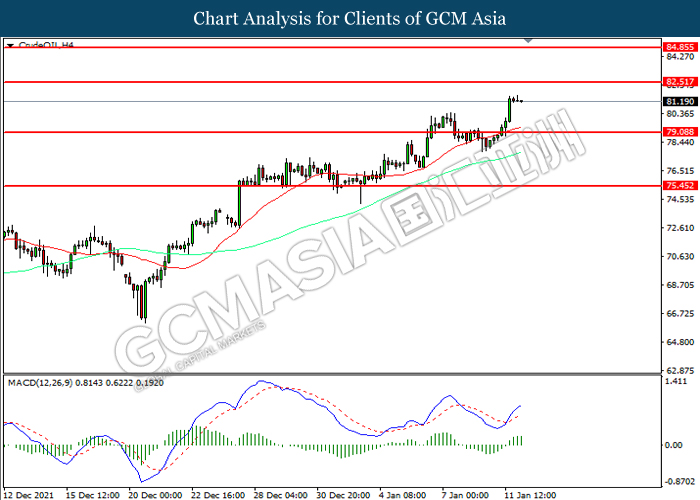Click the chart shift marker triangle at top
The width and height of the screenshot is (700, 500).
(528, 41)
